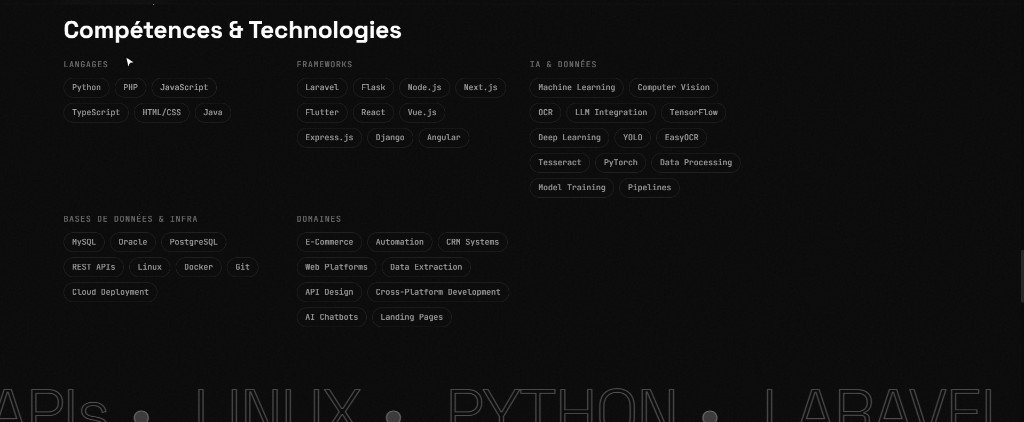Select the Computer Vision tag
1024x422 pixels.
point(673,88)
